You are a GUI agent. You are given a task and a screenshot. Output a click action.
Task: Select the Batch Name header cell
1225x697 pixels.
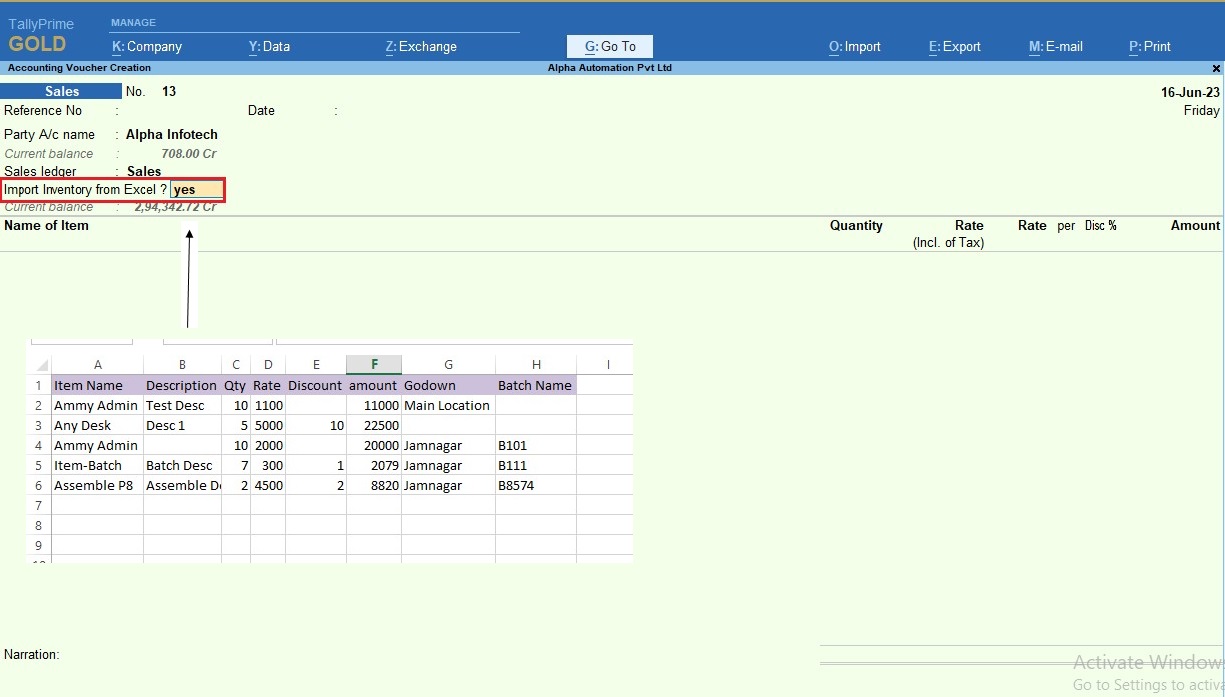point(535,385)
